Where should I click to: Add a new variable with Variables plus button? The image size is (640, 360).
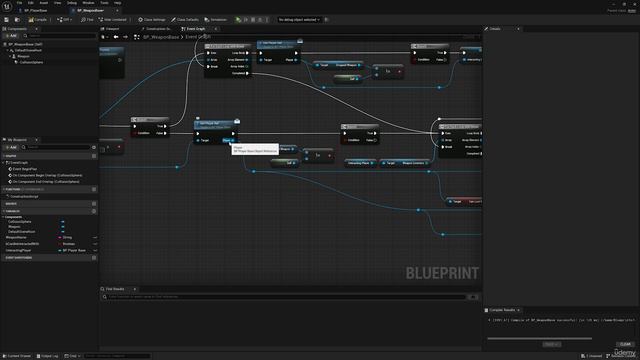point(94,211)
